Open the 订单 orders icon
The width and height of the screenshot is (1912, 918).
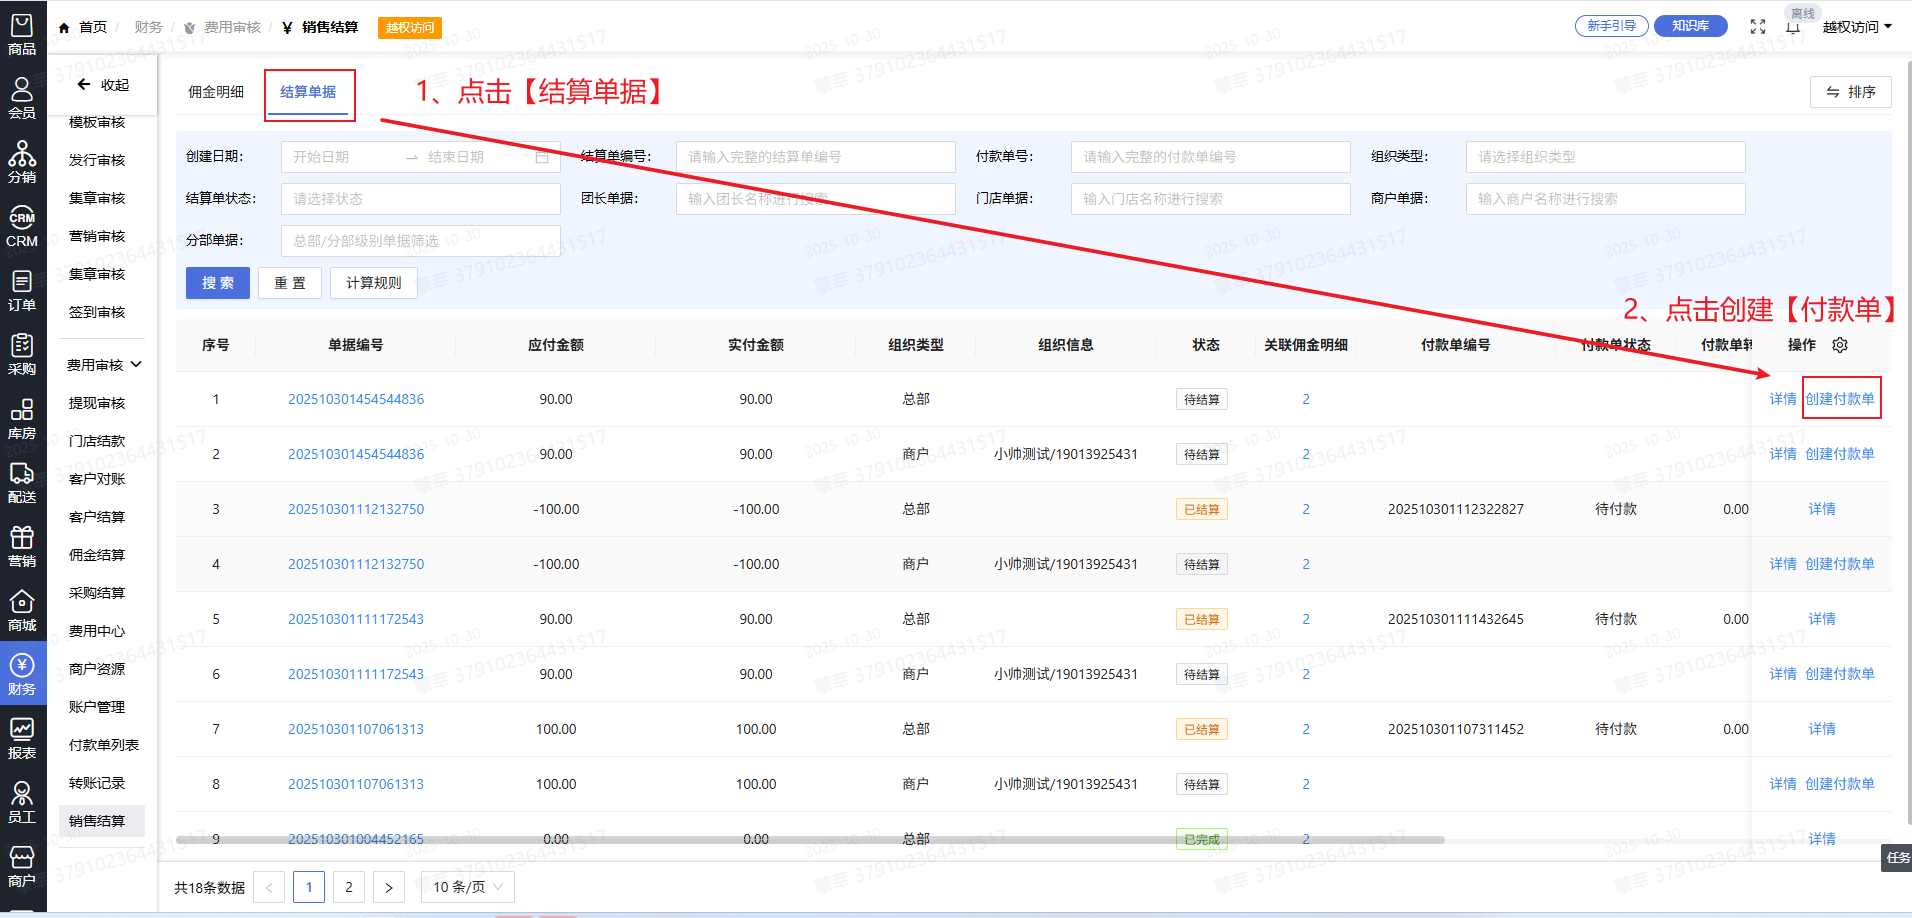pos(22,290)
